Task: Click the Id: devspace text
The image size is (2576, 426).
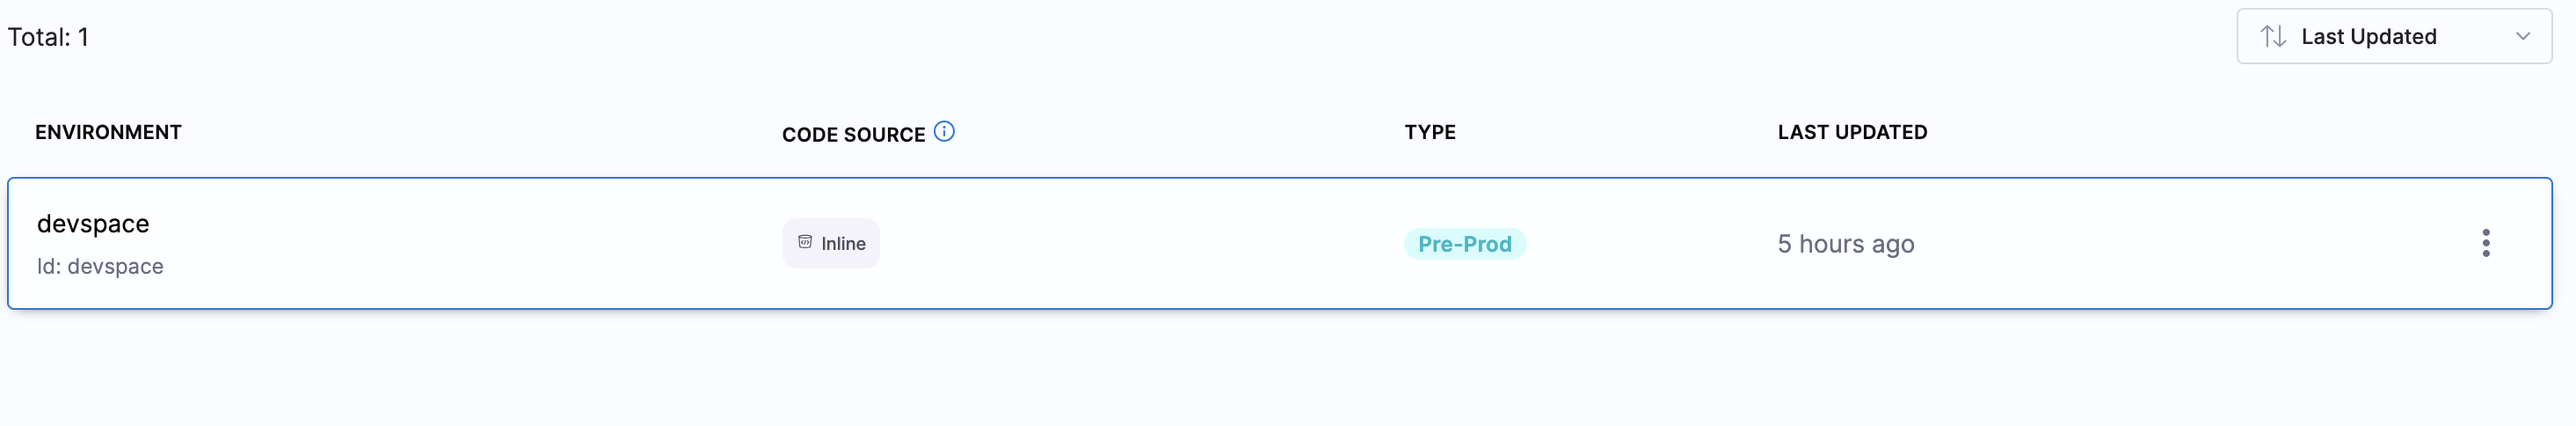Action: (100, 267)
